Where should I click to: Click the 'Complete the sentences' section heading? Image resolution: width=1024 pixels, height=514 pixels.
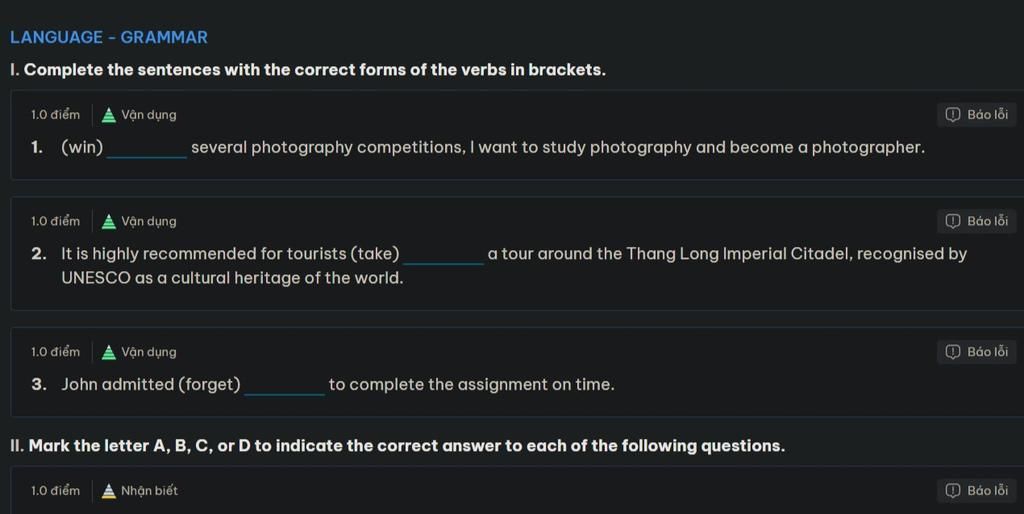click(308, 70)
